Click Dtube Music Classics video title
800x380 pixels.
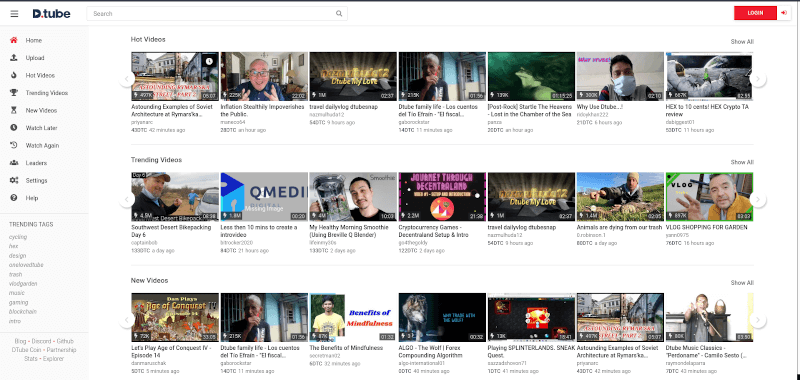click(706, 351)
